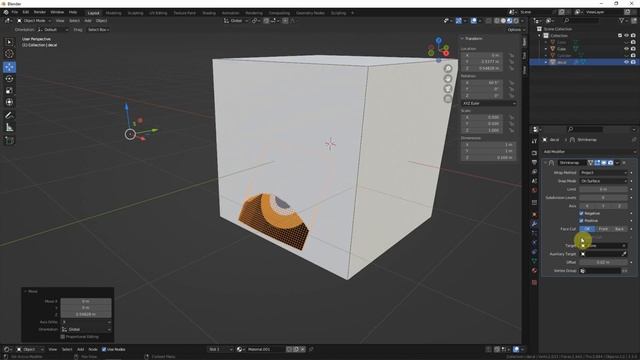Select wireframe viewport shading icon
The width and height of the screenshot is (640, 360).
(497, 20)
